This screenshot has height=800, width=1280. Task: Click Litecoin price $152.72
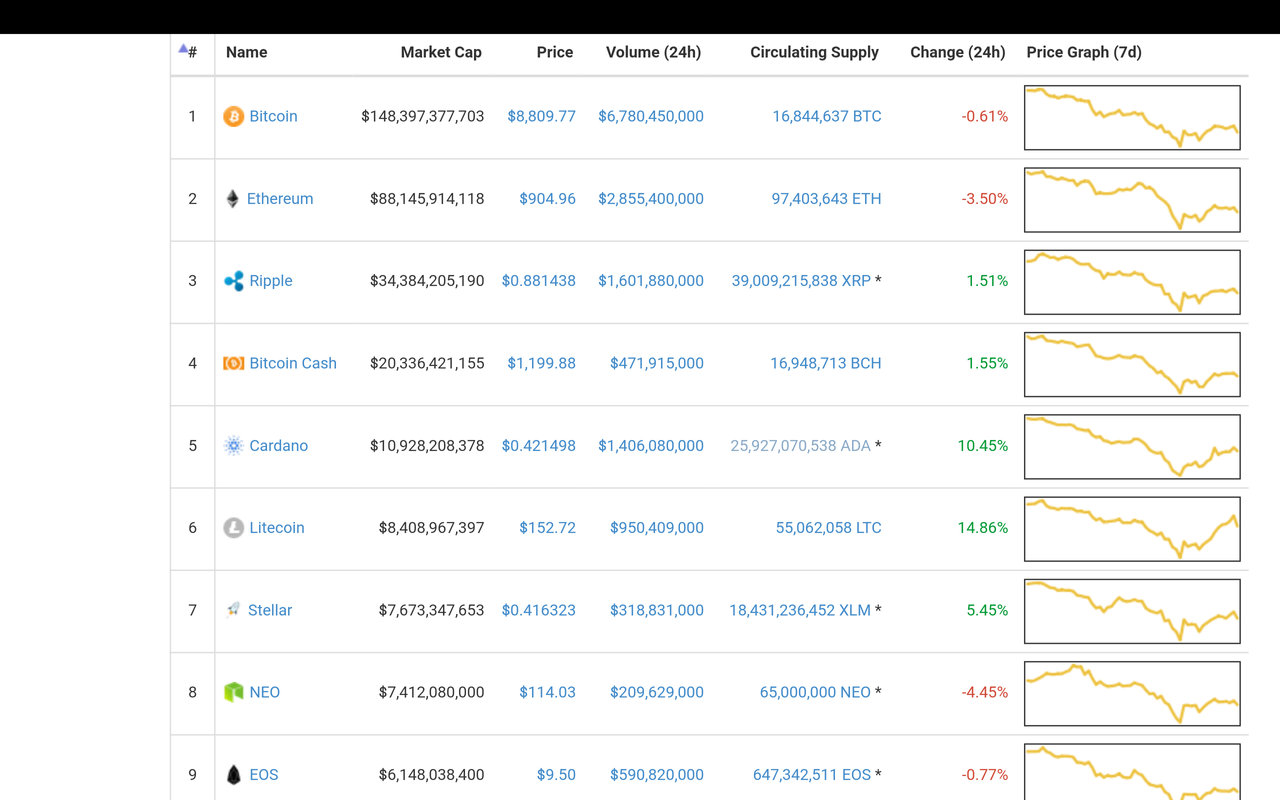click(x=547, y=528)
